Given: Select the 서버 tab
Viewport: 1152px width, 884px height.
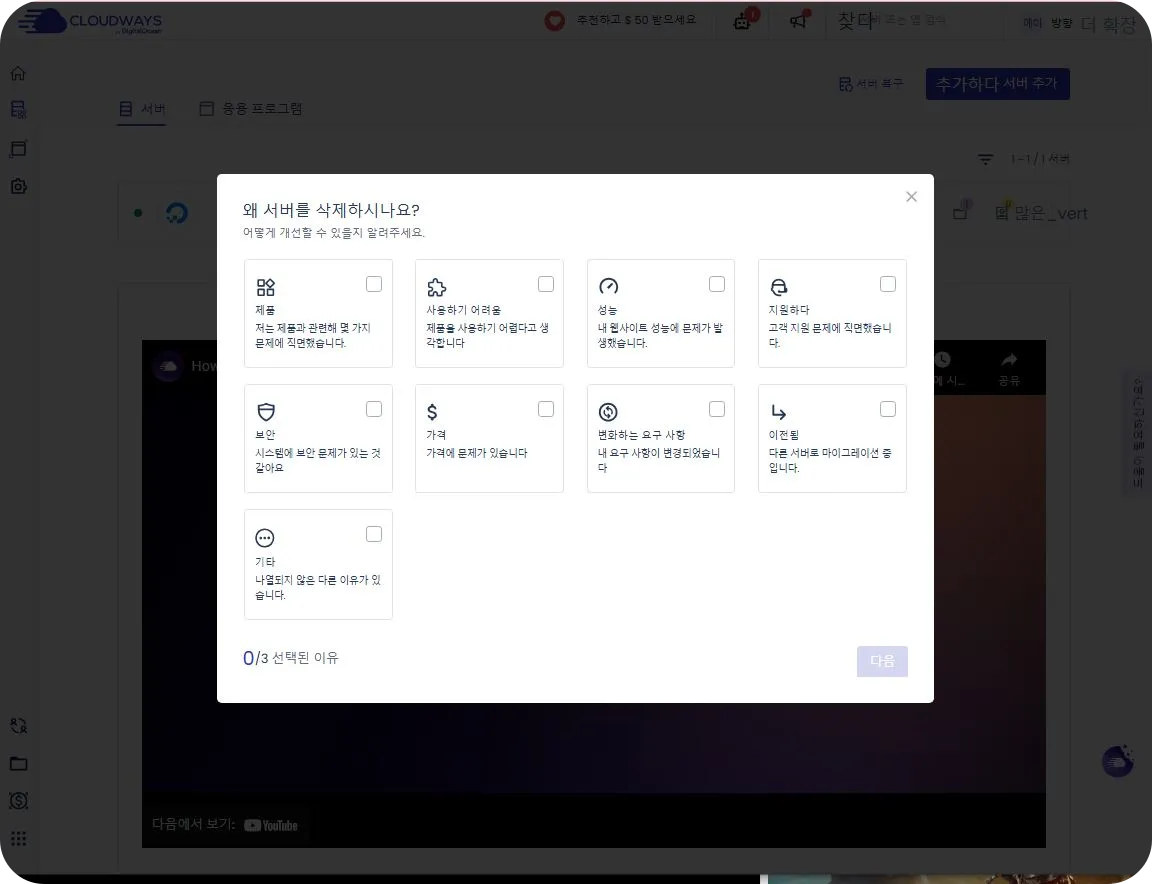Looking at the screenshot, I should pyautogui.click(x=141, y=108).
